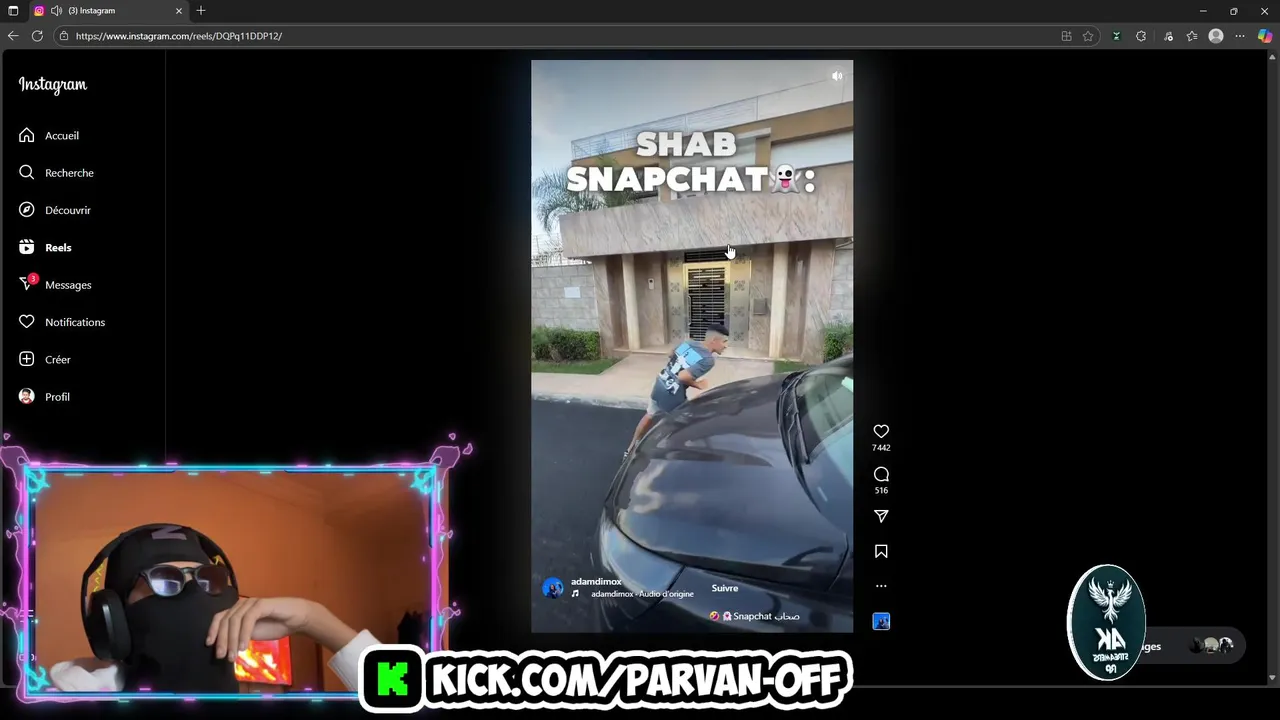Open browser Extensions puzzle icon
The height and width of the screenshot is (720, 1280).
click(x=1141, y=36)
